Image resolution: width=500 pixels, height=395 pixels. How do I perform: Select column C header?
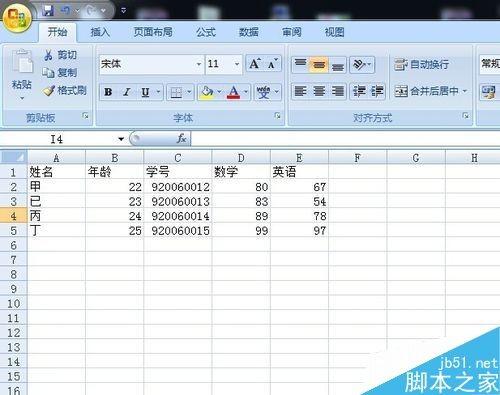[178, 157]
